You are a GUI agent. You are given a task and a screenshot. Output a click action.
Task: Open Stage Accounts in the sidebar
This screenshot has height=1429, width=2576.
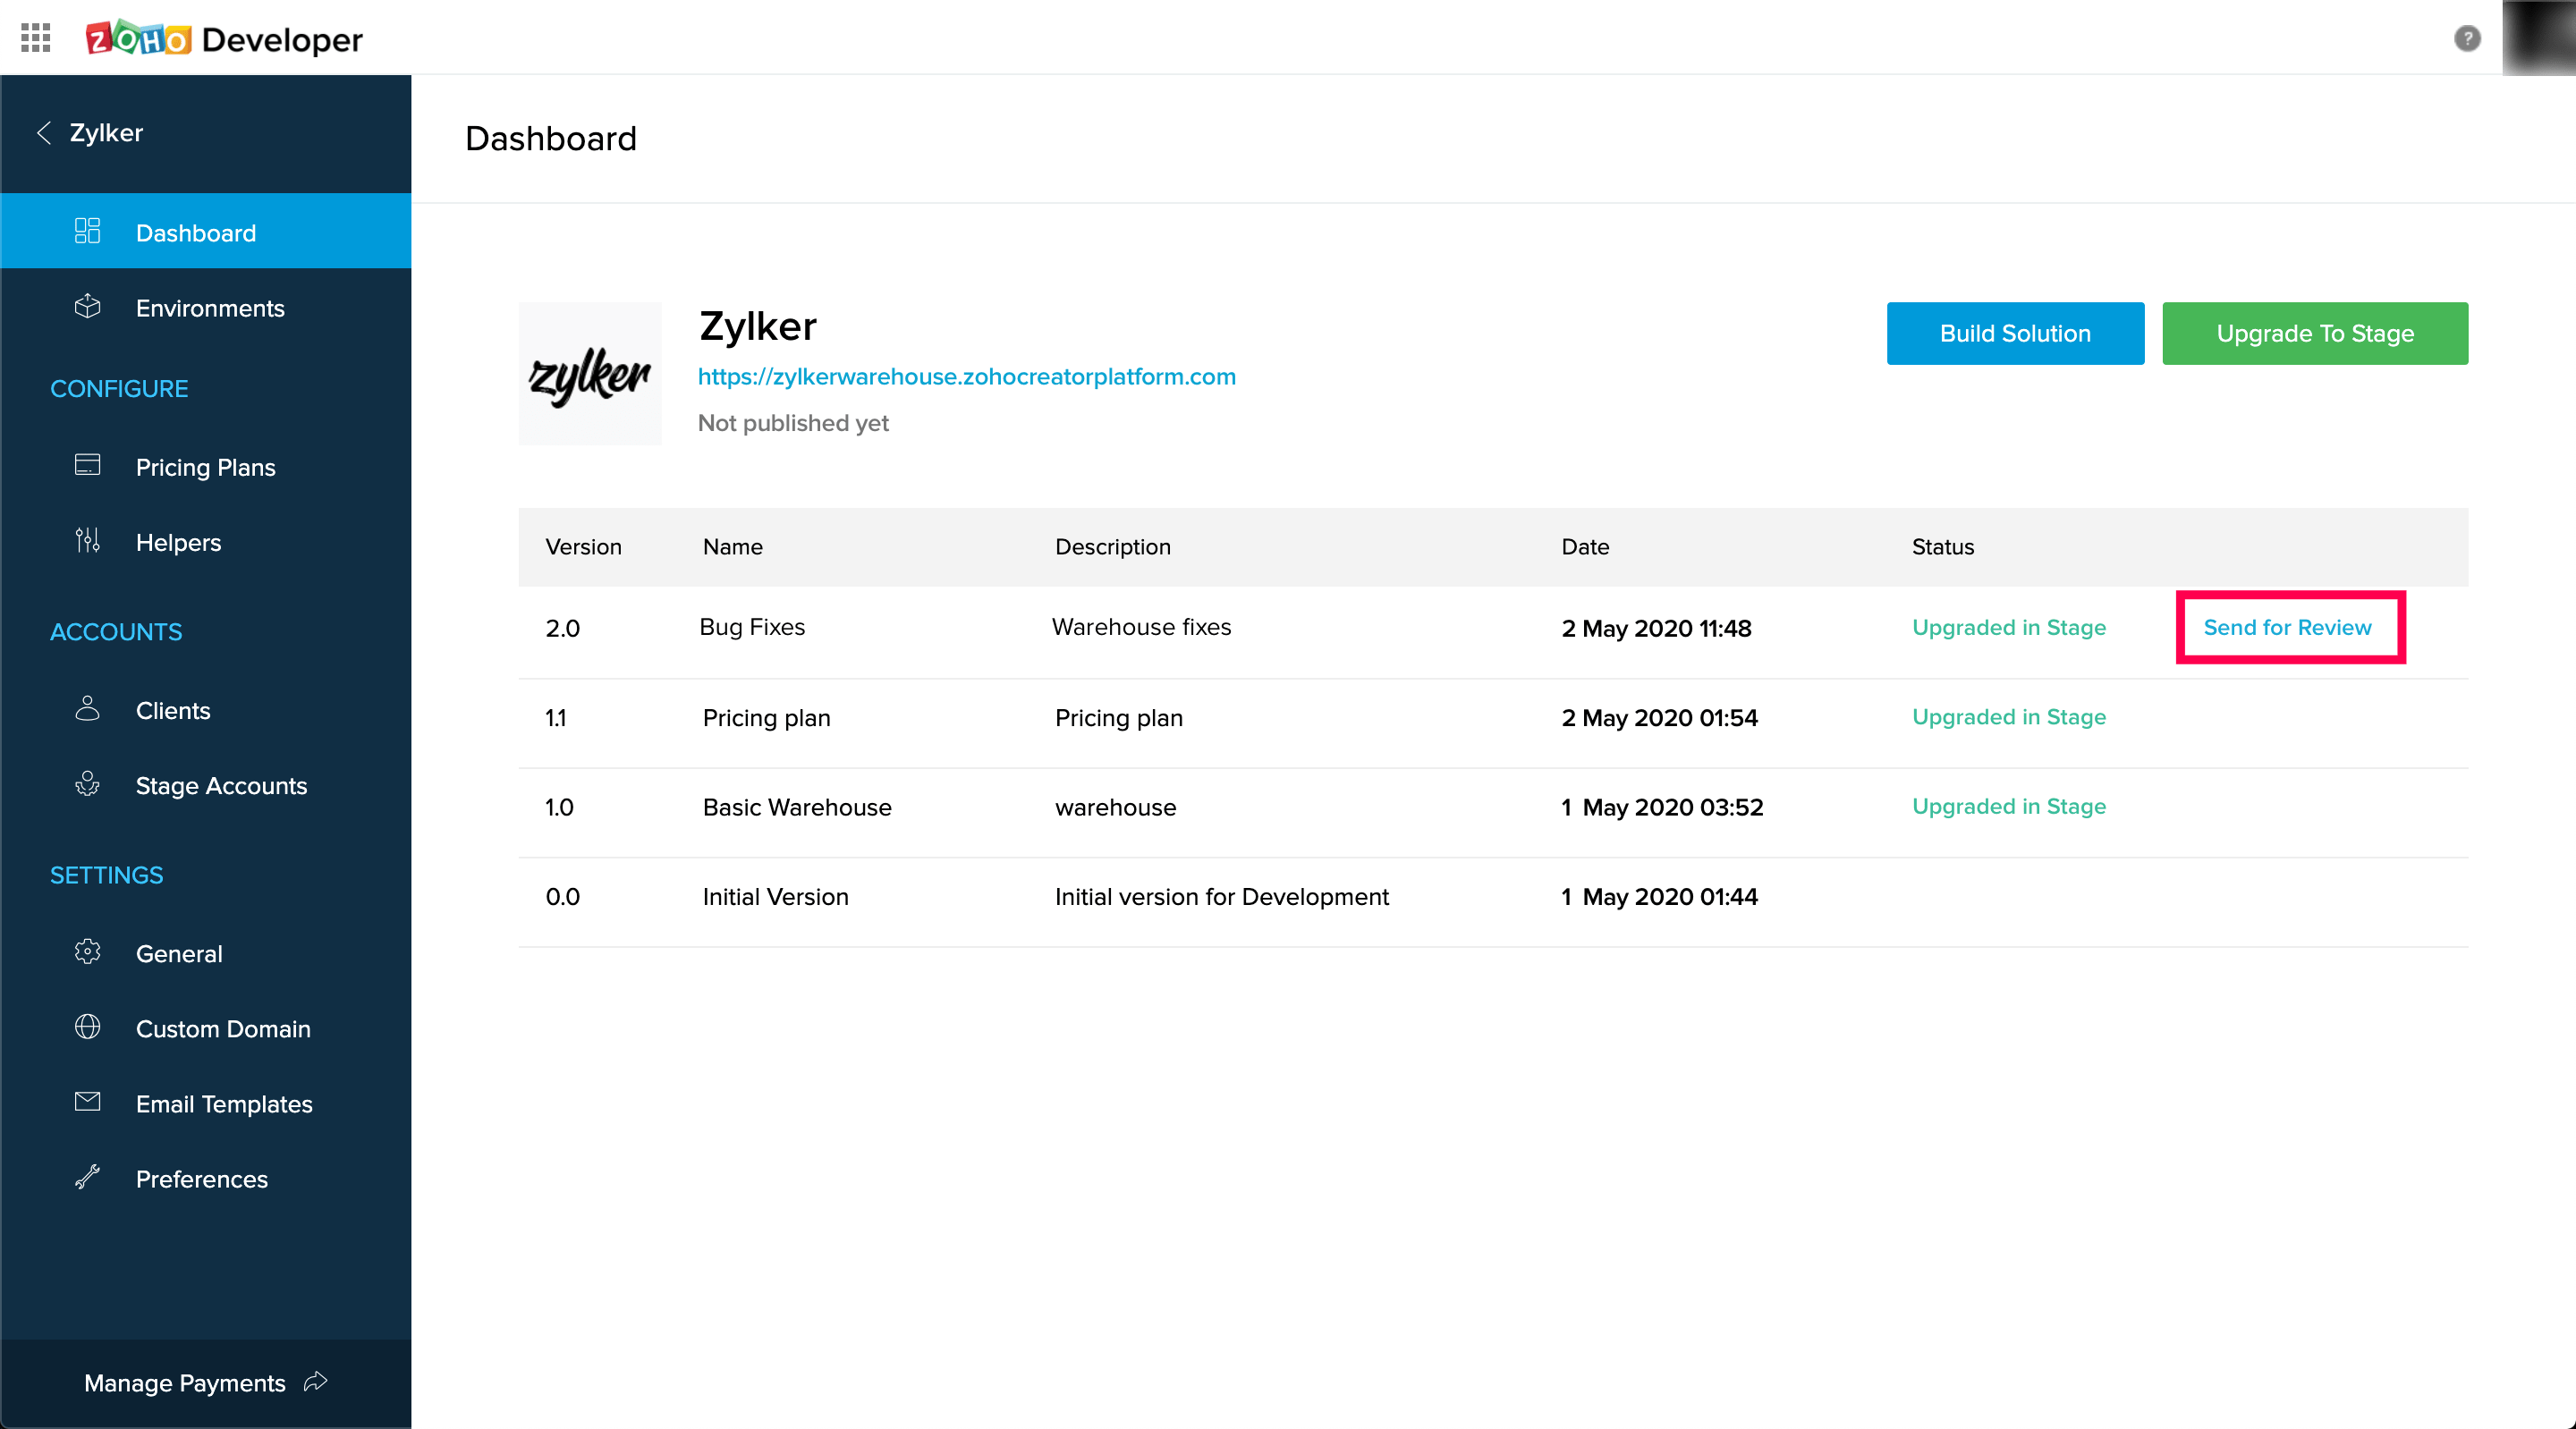[221, 786]
